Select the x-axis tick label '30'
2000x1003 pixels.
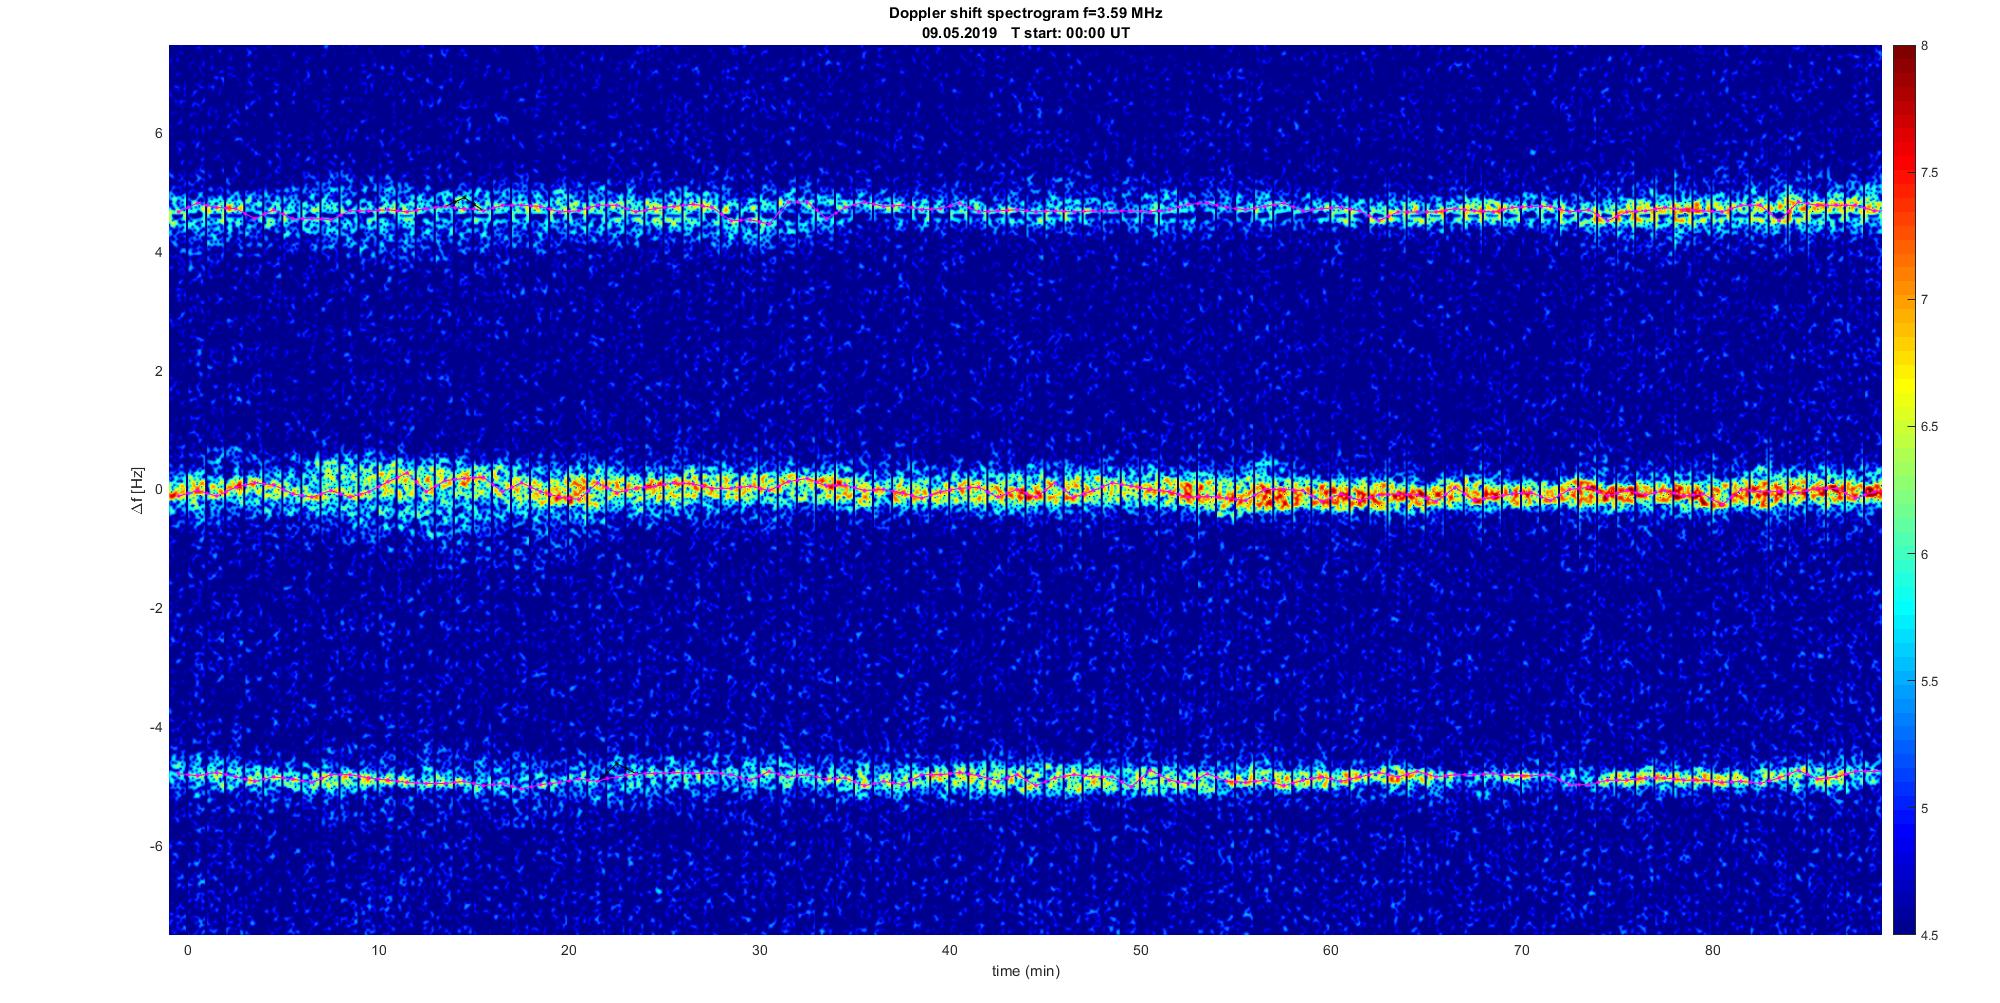tap(759, 950)
